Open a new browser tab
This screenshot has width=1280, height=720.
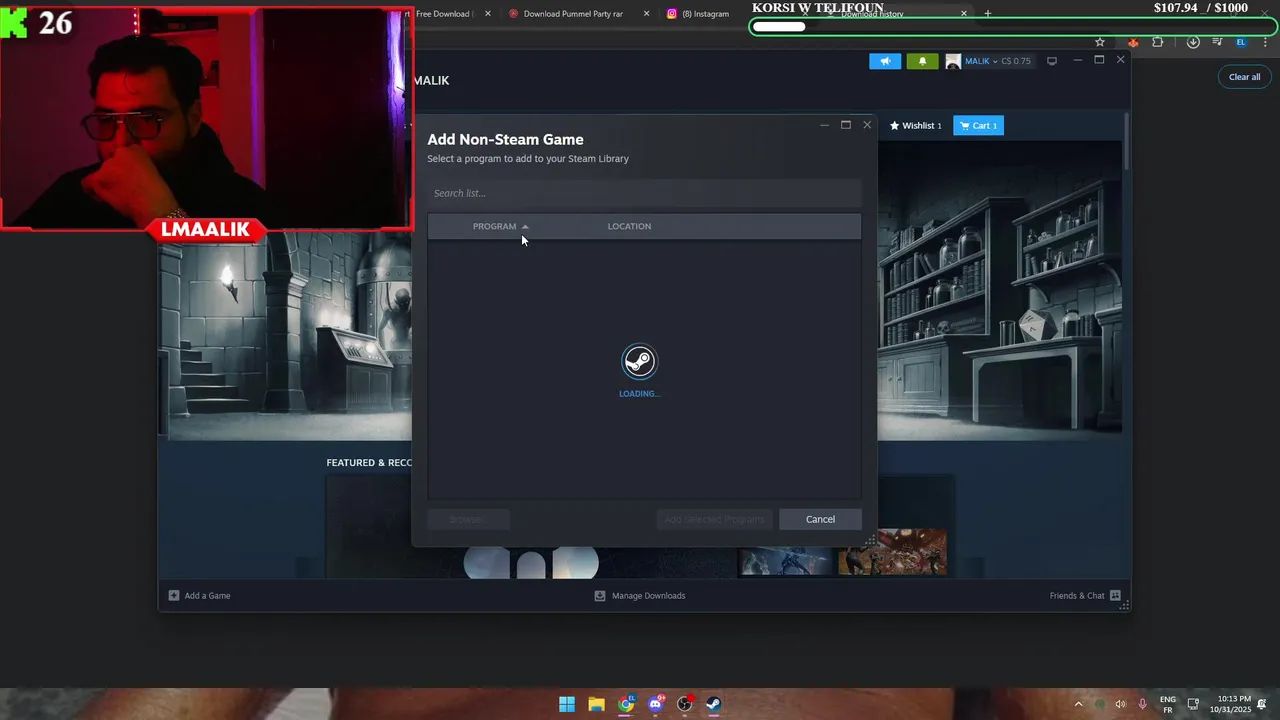coord(988,14)
